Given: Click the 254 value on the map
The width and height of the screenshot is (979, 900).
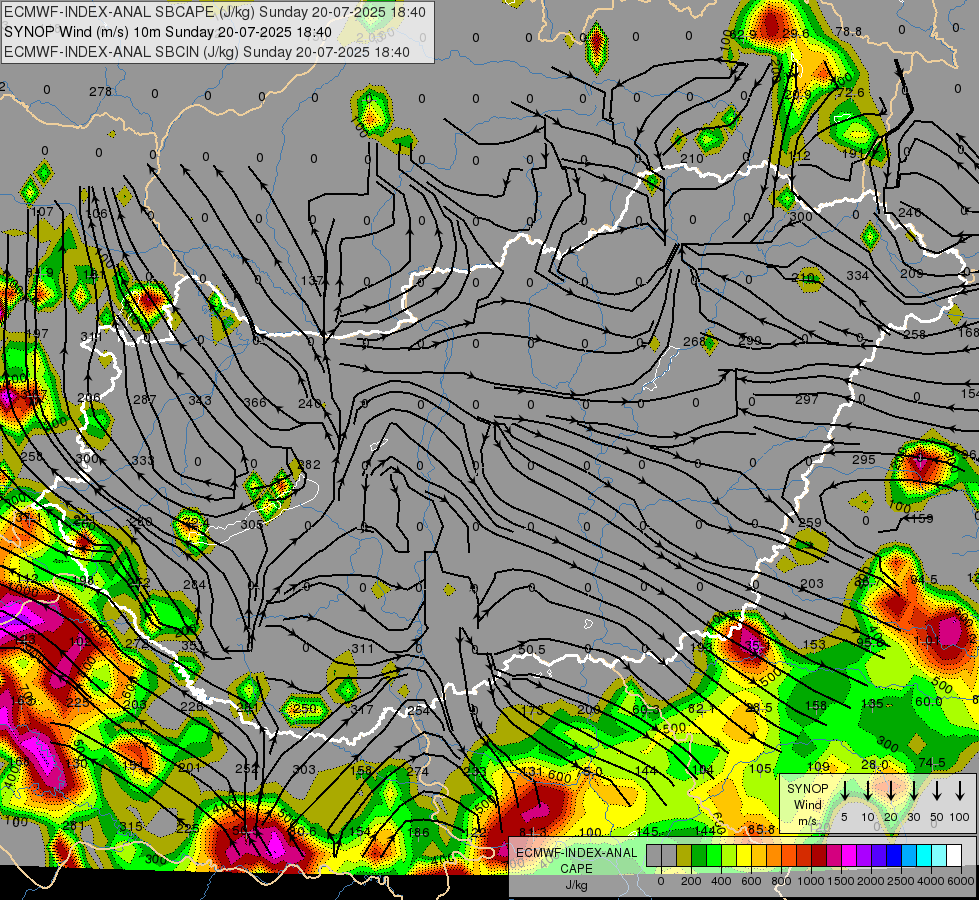Looking at the screenshot, I should pos(418,711).
